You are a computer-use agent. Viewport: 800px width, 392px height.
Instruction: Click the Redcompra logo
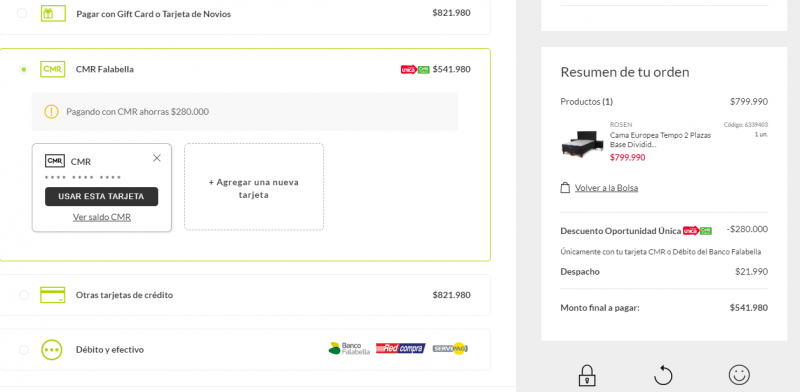tap(401, 348)
